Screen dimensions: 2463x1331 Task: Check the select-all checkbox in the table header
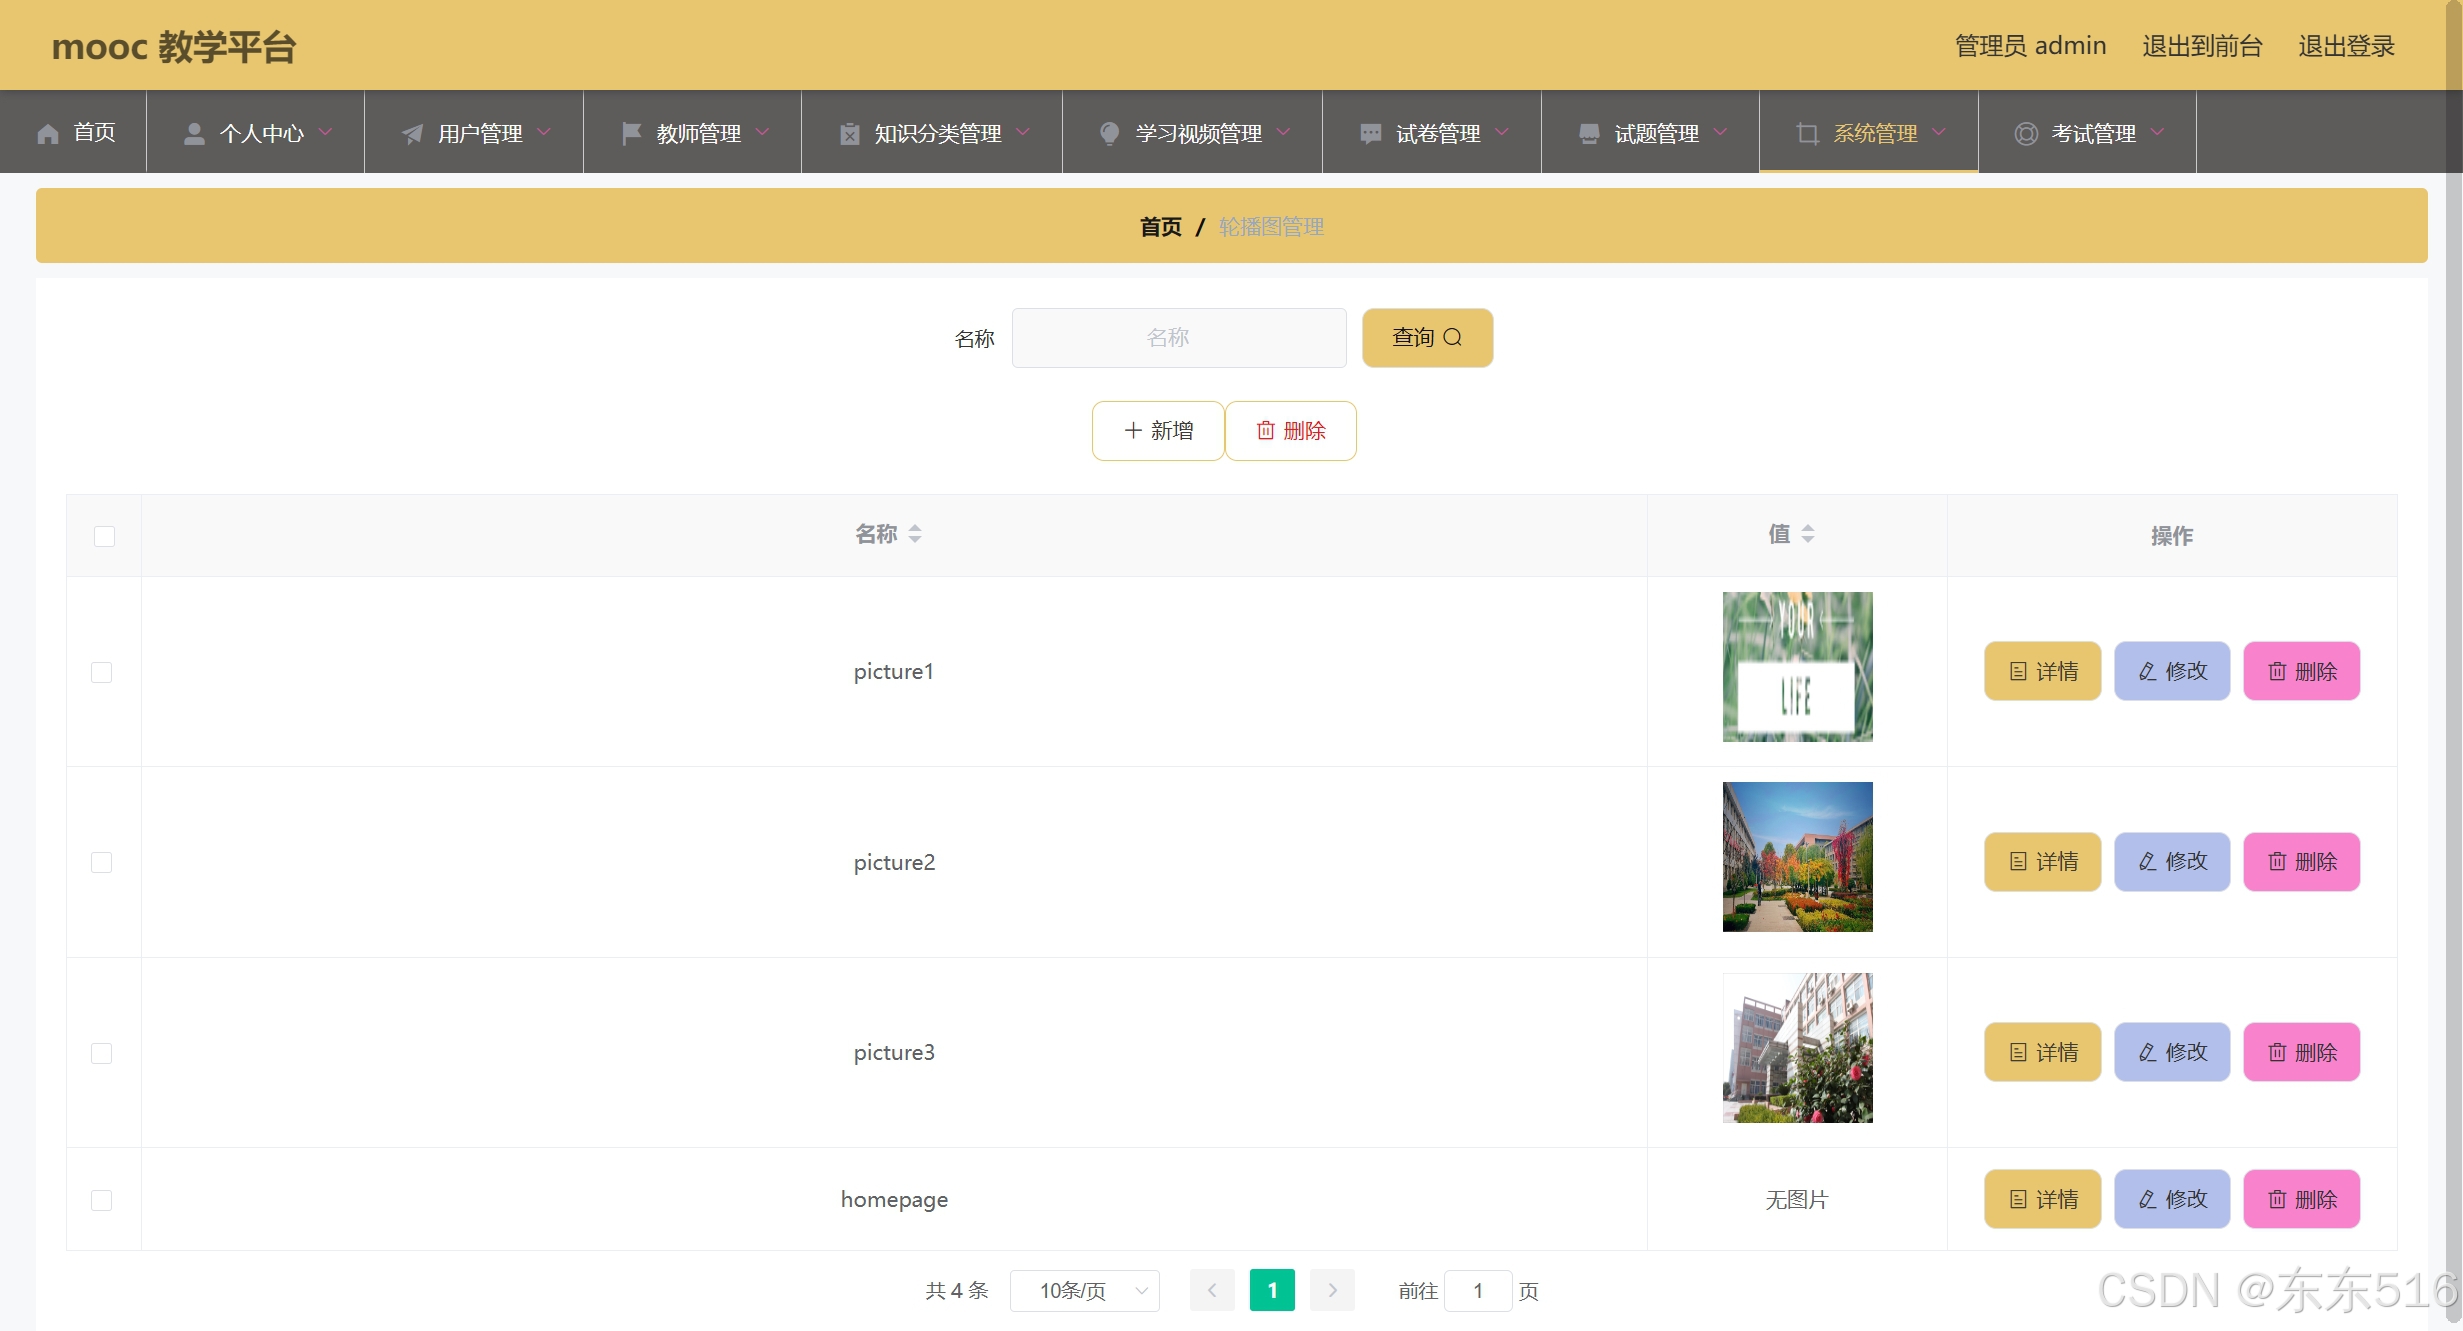pos(104,536)
